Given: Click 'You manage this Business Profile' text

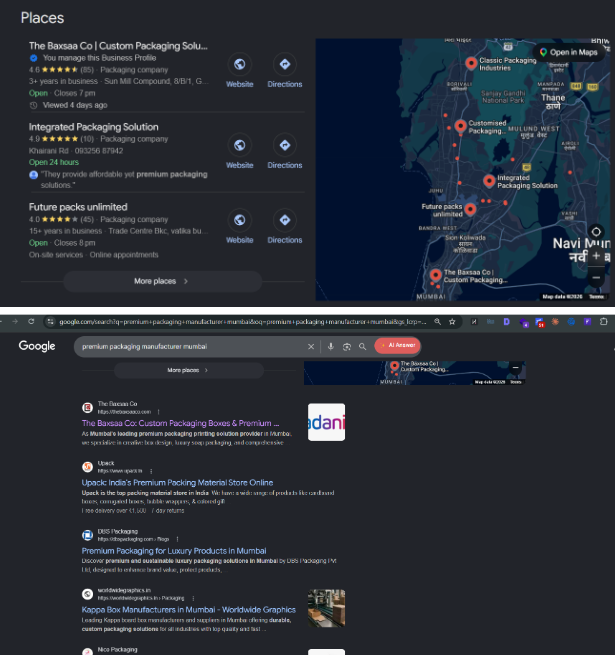Looking at the screenshot, I should tap(99, 58).
